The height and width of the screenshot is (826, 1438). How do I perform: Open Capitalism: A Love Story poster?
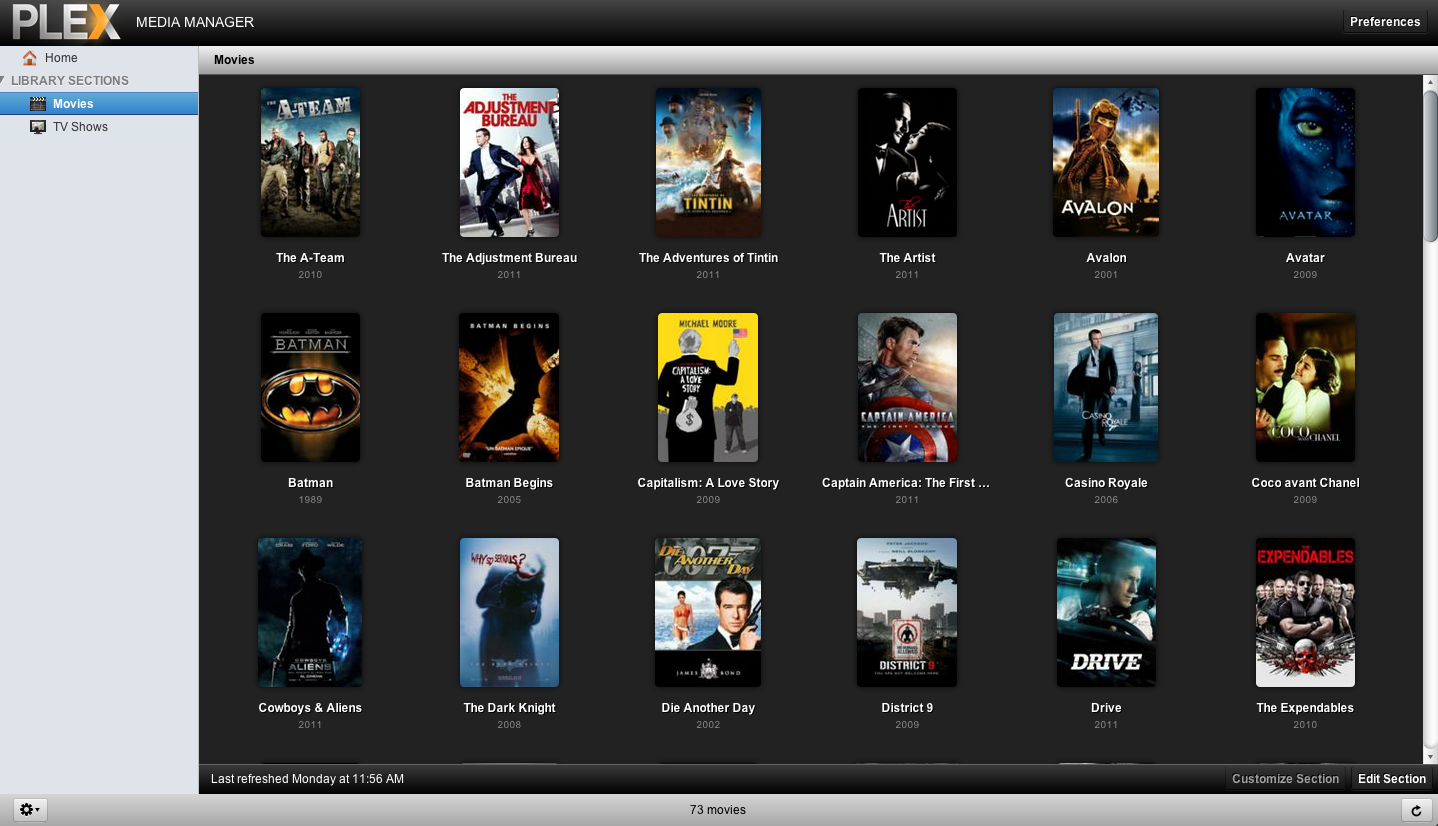click(708, 387)
